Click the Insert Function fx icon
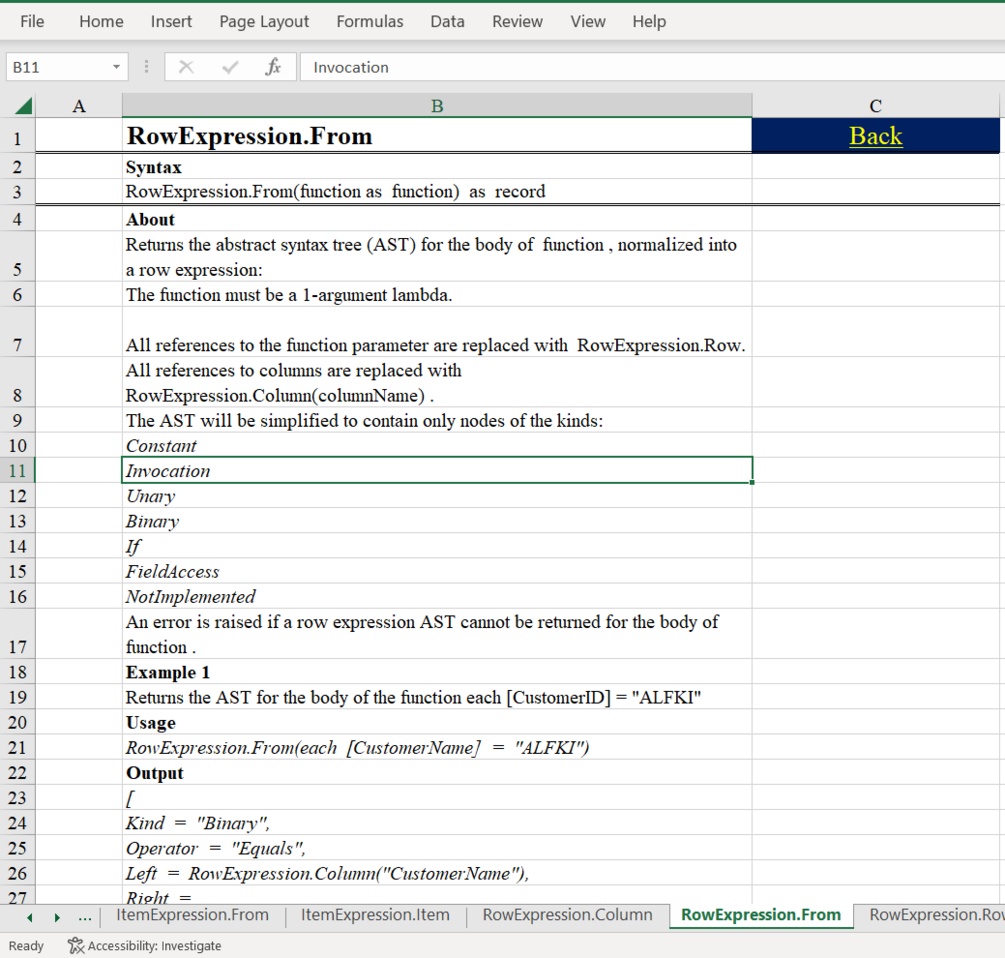 (273, 67)
